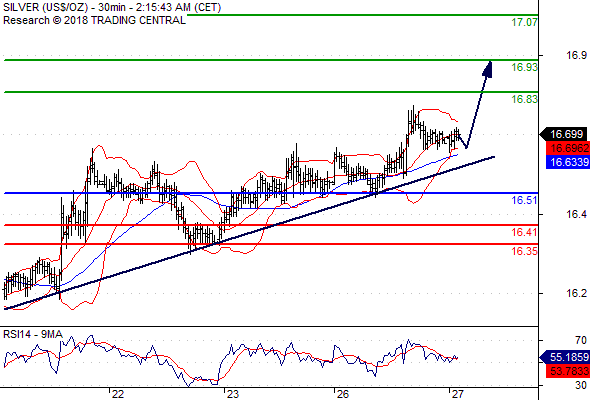Click the red 16.35 support label
The image size is (590, 400).
(x=524, y=251)
